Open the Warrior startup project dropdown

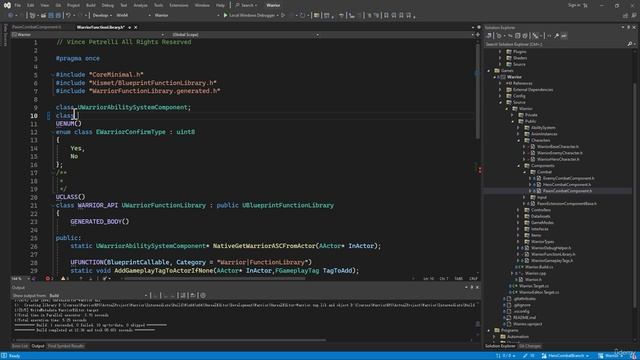click(x=187, y=16)
